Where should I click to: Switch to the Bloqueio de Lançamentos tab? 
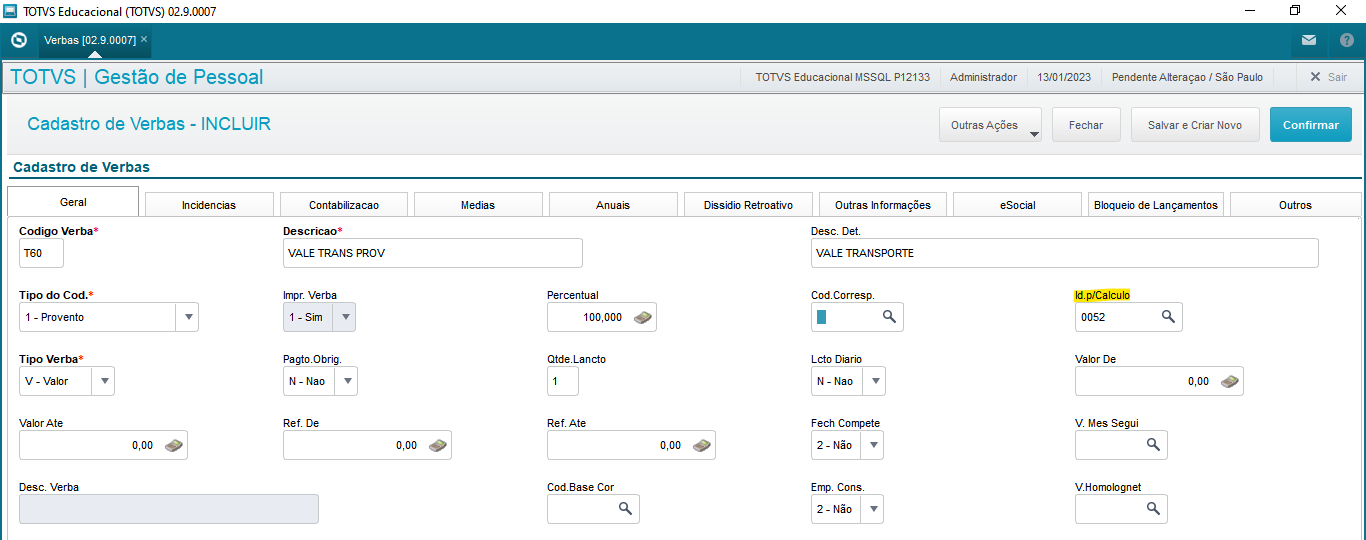click(1156, 205)
